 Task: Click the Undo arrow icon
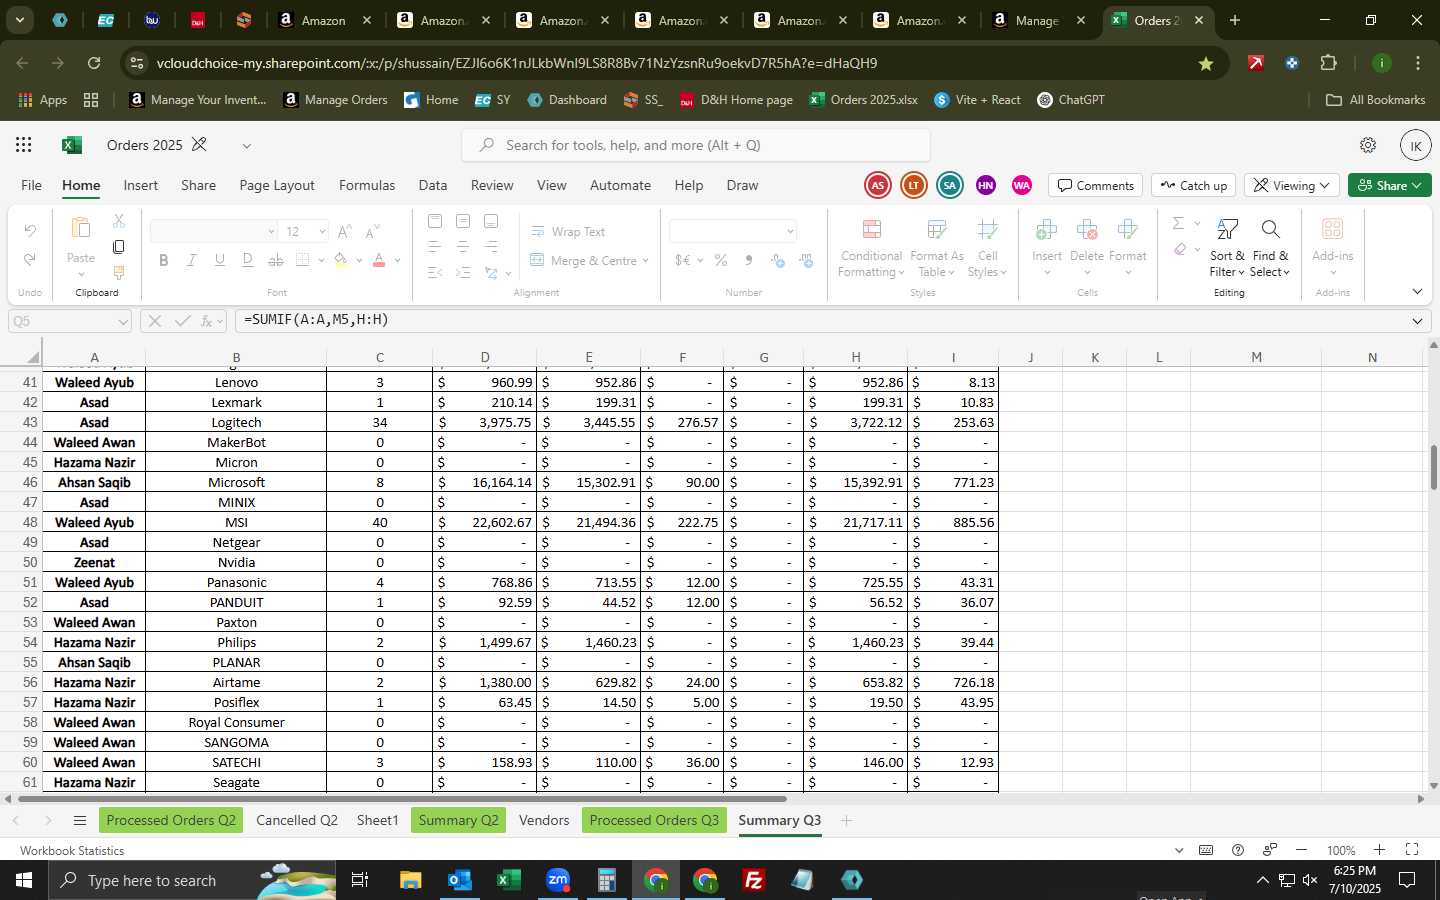click(x=30, y=231)
